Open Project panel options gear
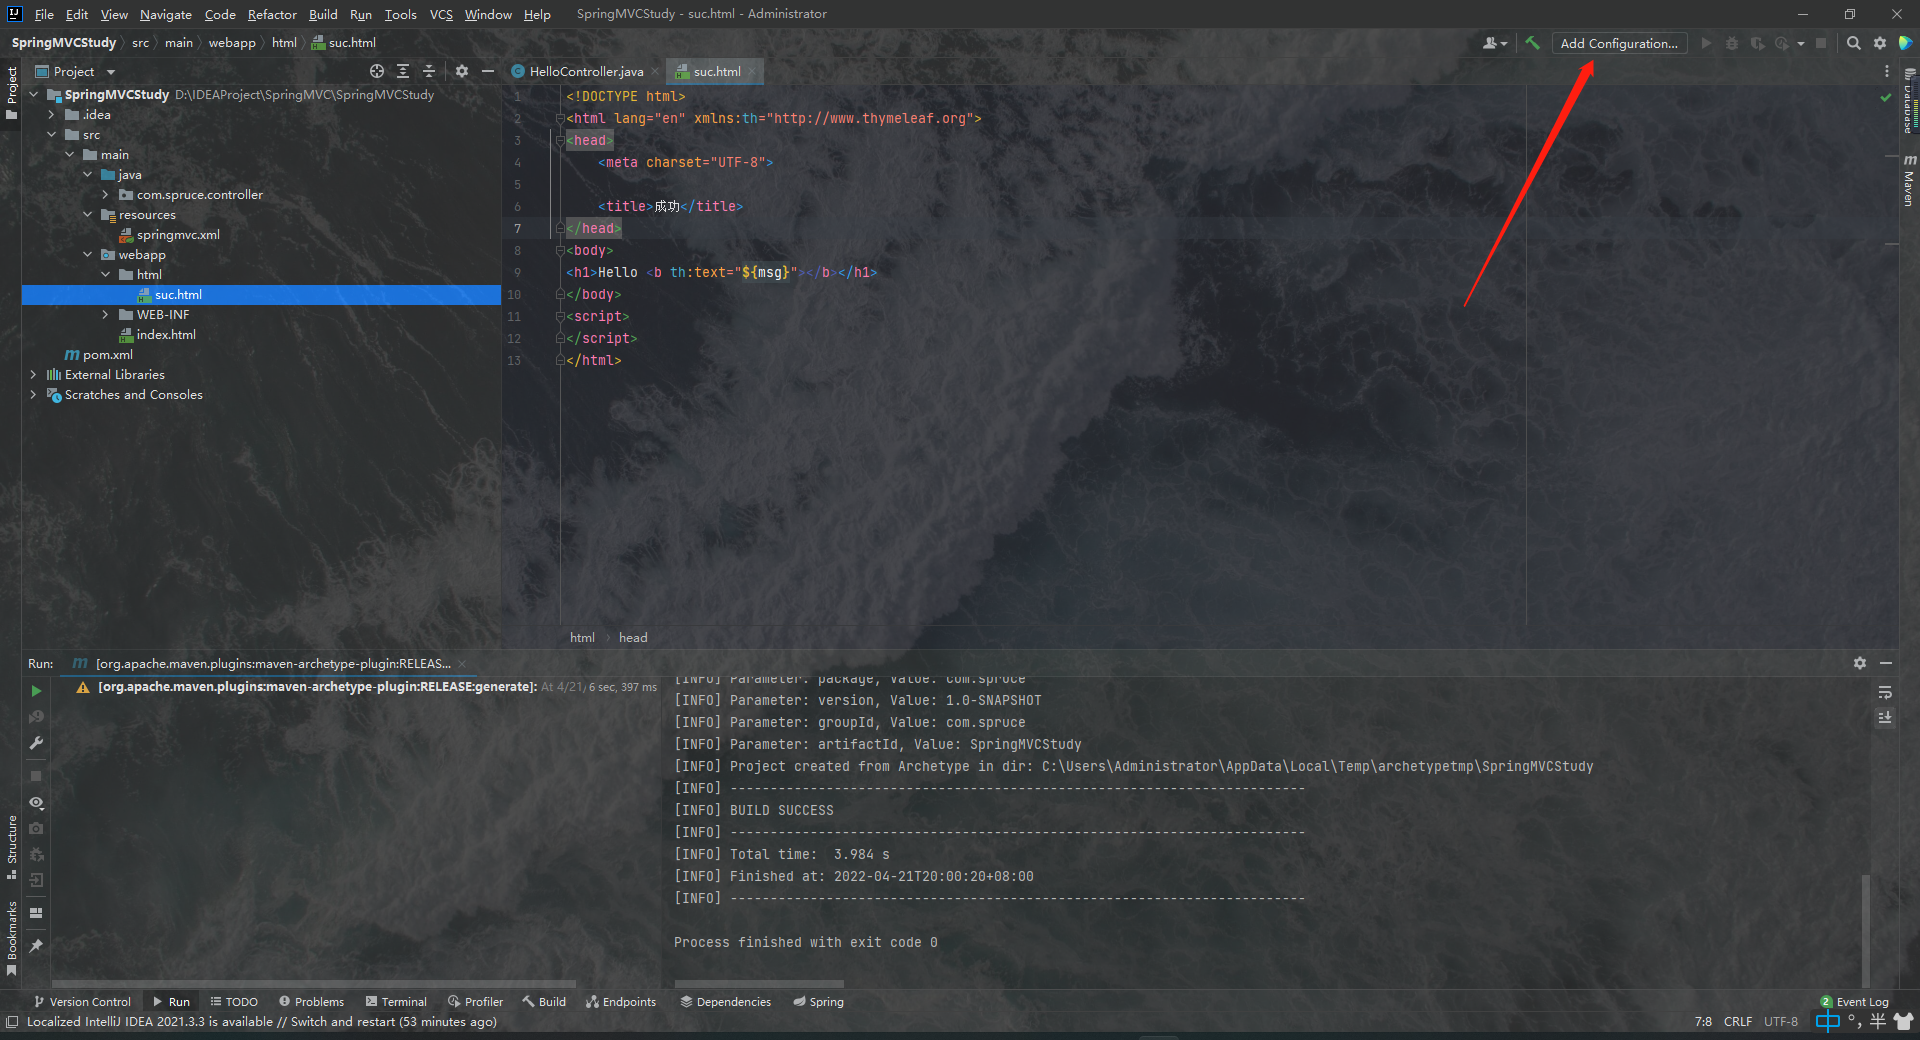The height and width of the screenshot is (1040, 1920). pyautogui.click(x=462, y=71)
